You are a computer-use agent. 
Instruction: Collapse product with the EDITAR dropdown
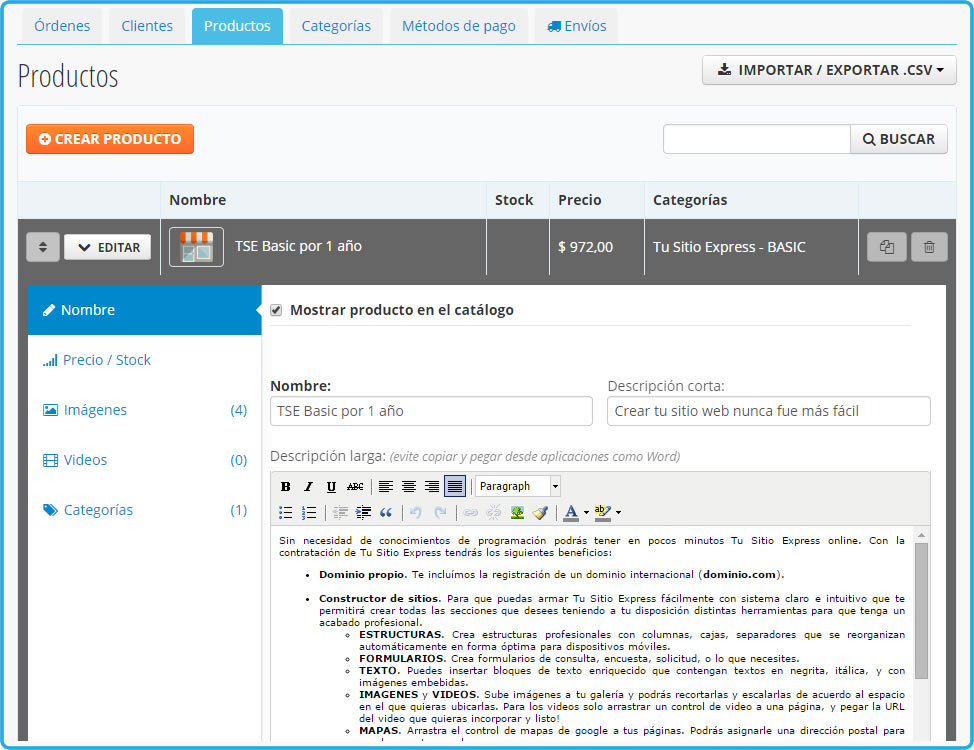(x=107, y=247)
